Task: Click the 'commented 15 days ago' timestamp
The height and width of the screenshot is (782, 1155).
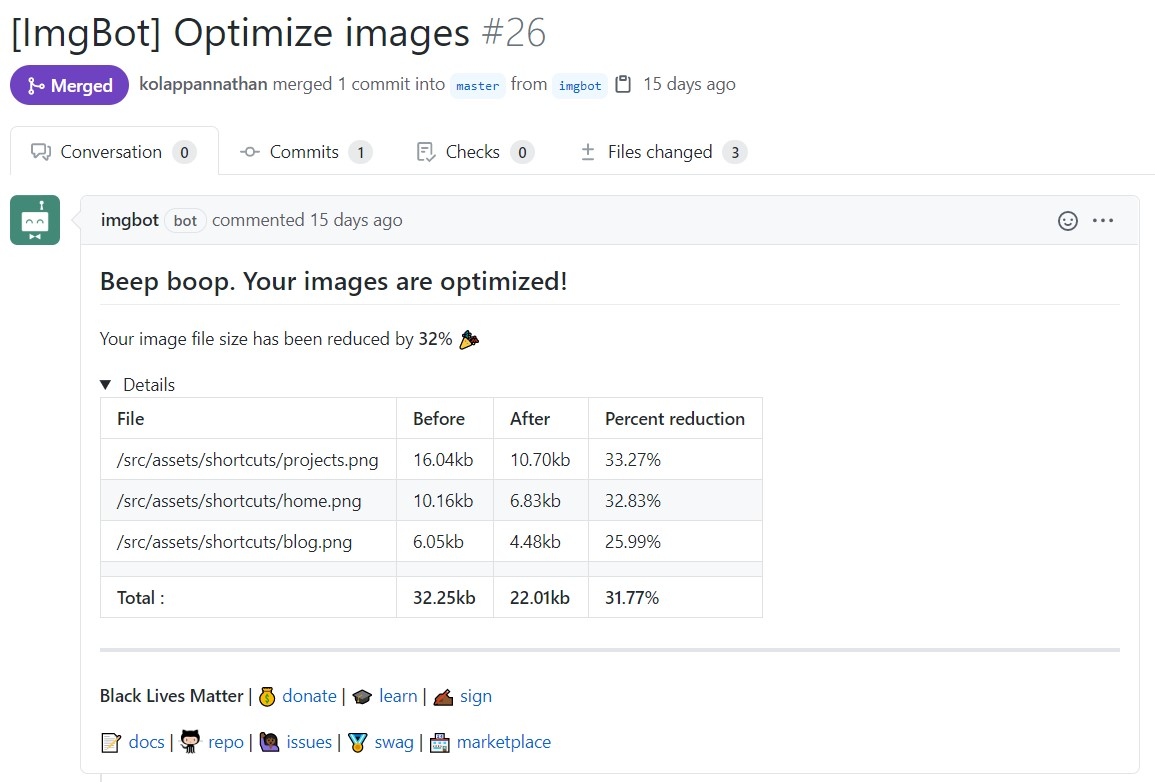Action: pyautogui.click(x=307, y=220)
